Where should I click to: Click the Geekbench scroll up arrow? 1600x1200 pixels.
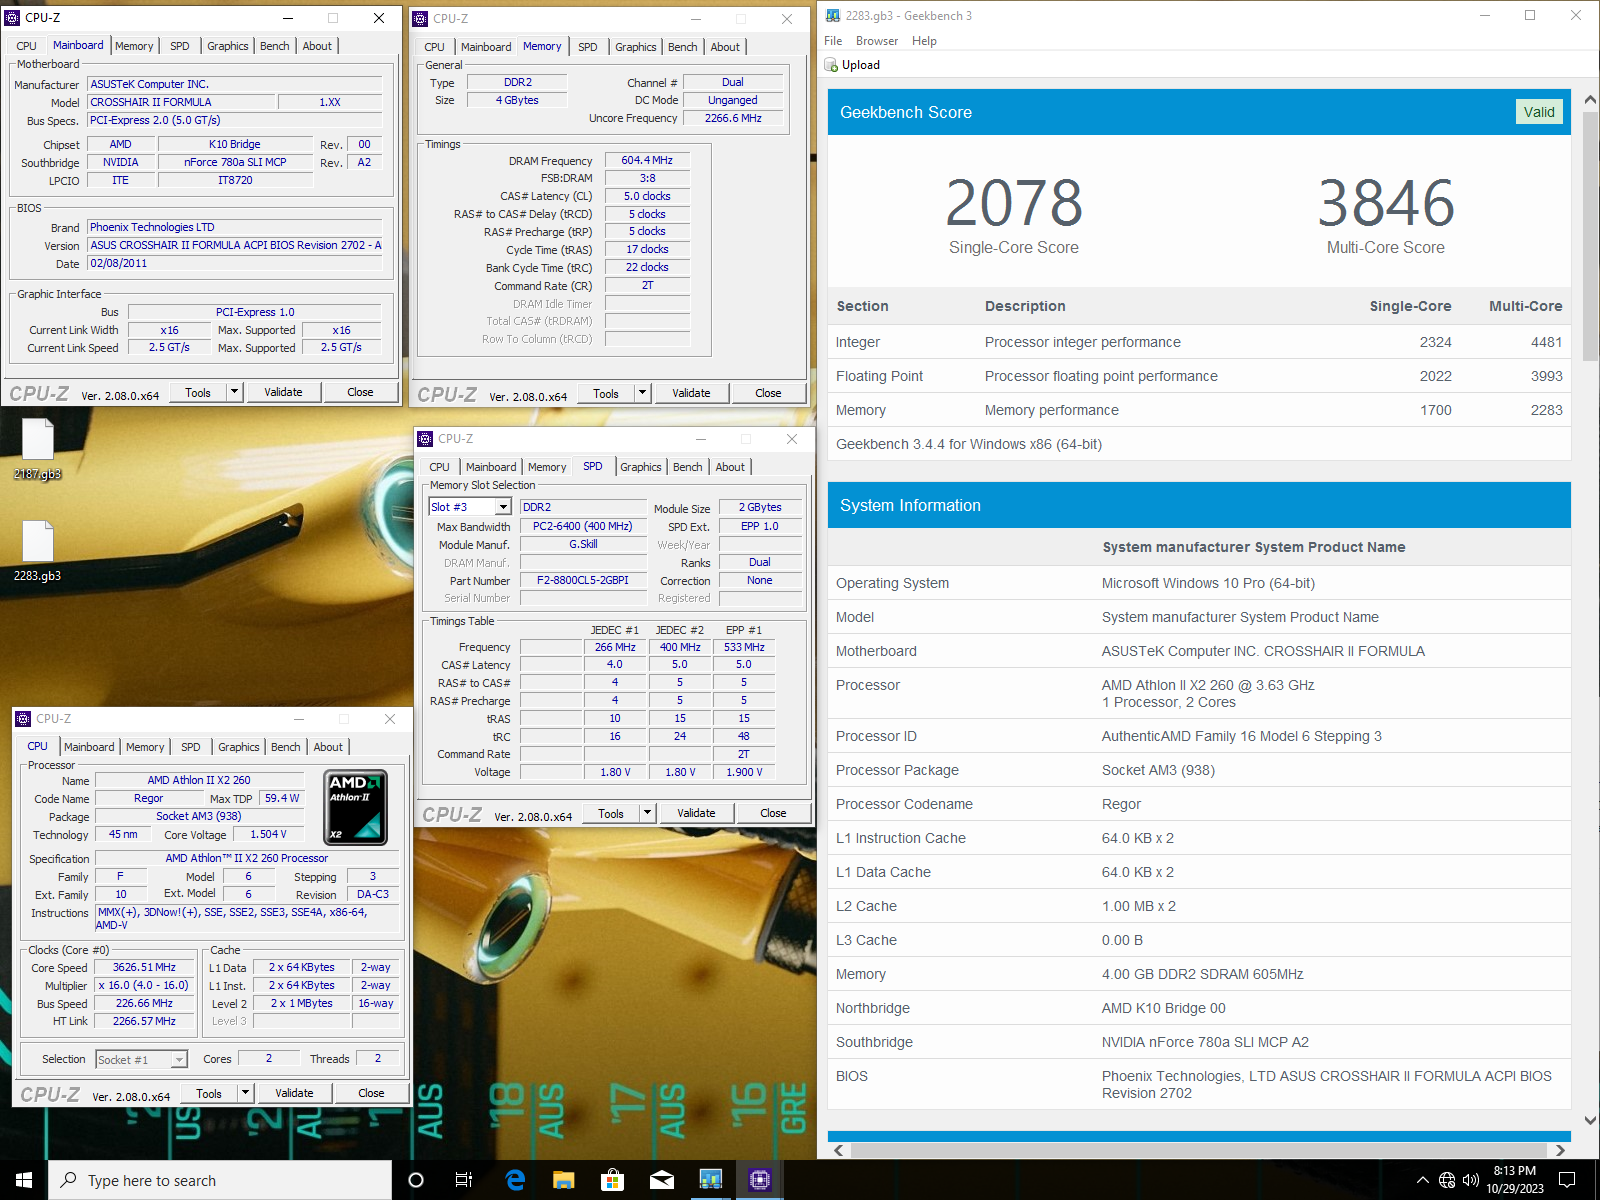point(1590,100)
